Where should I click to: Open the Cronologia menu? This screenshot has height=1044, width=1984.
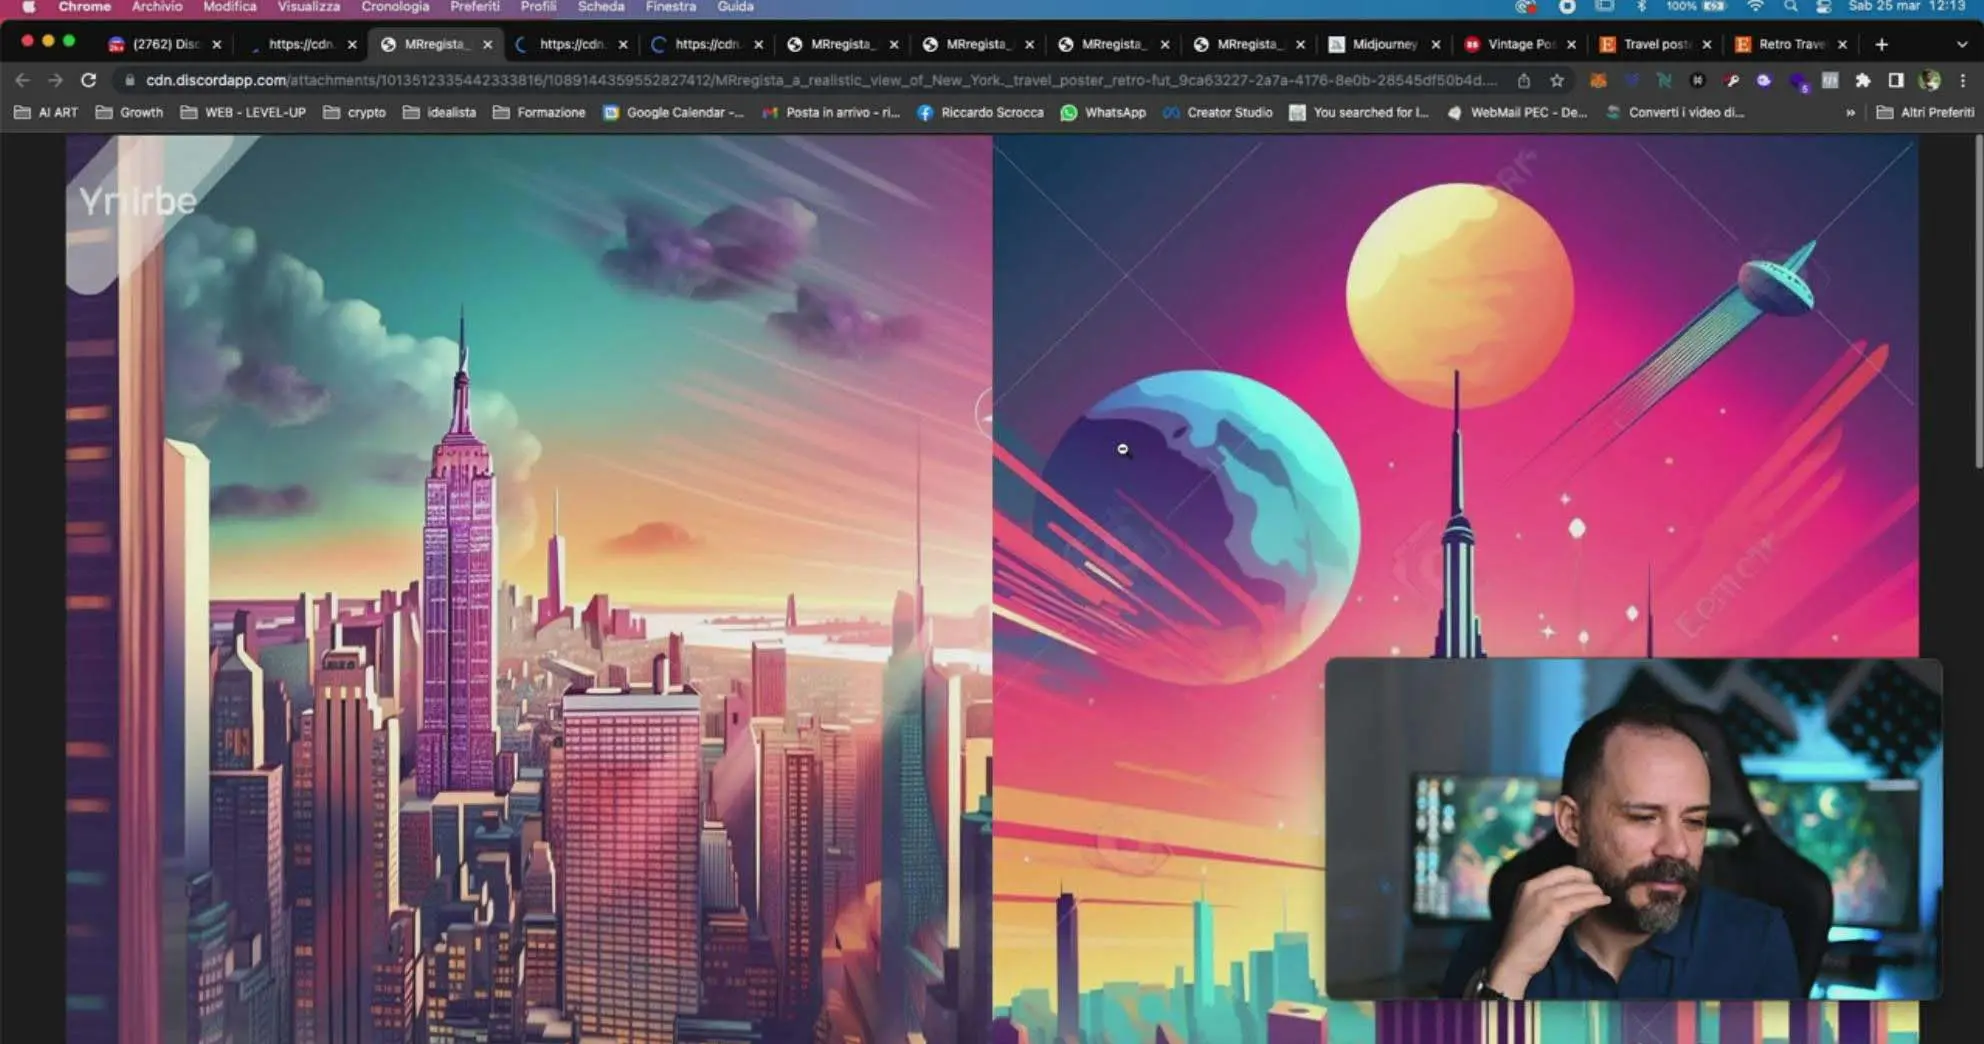(394, 7)
